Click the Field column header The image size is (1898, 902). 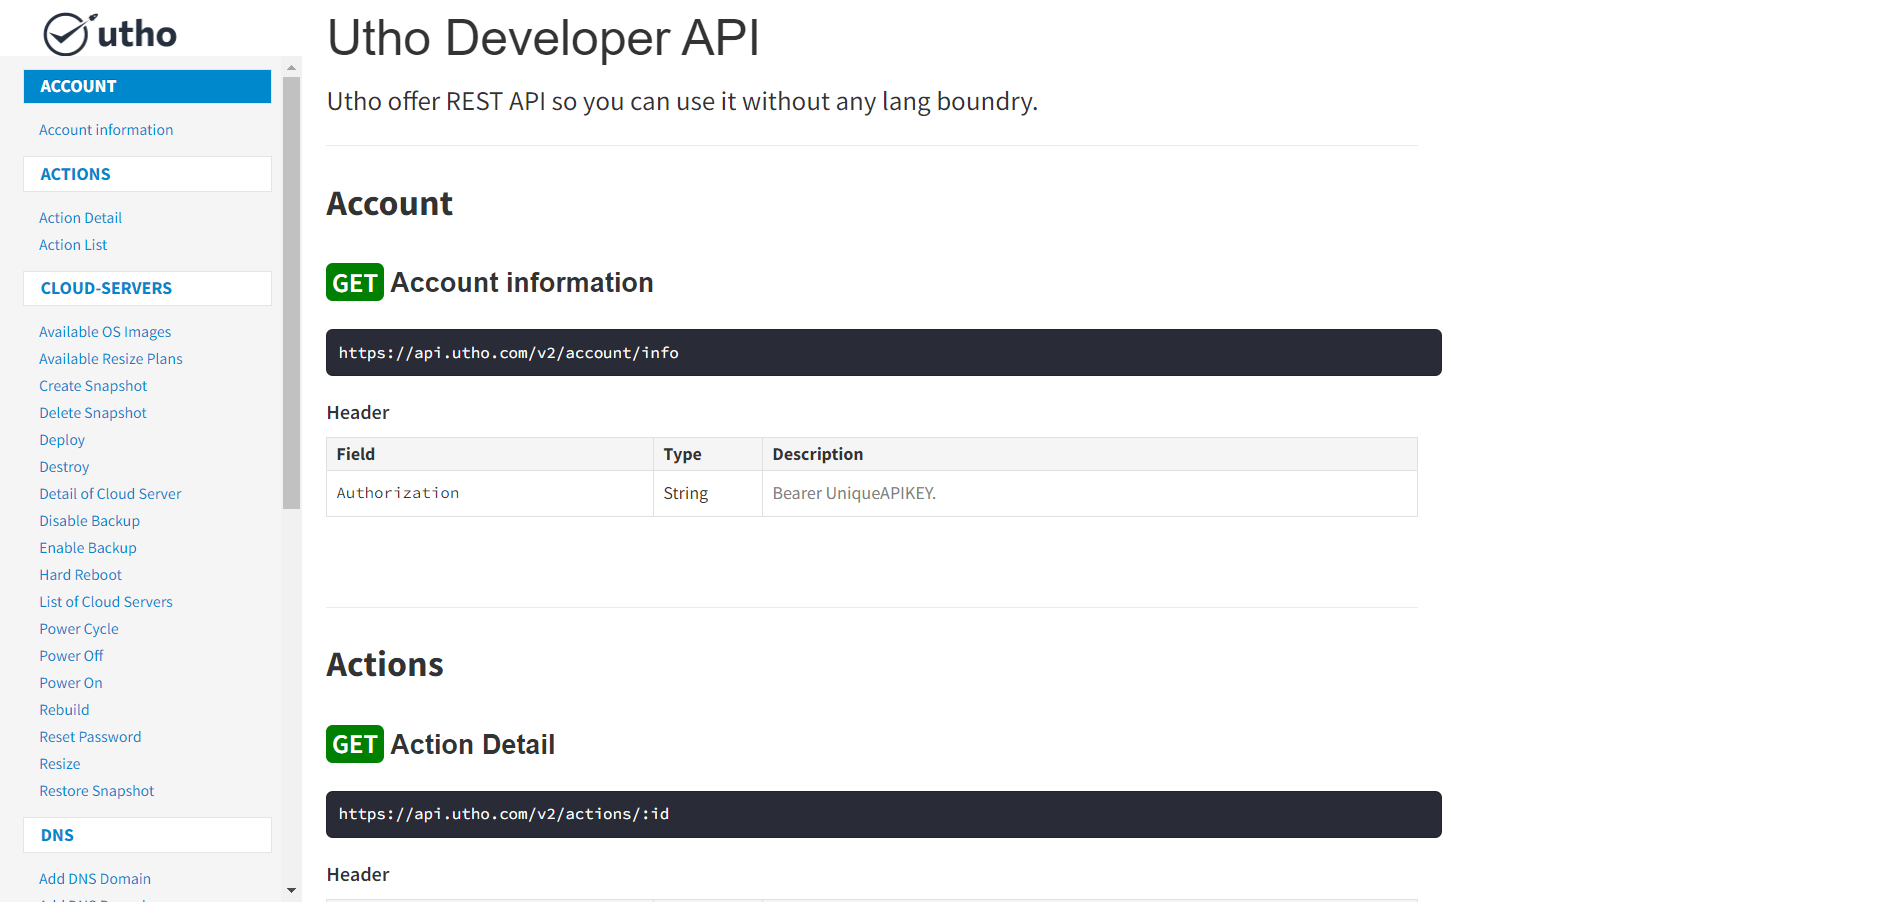(490, 454)
